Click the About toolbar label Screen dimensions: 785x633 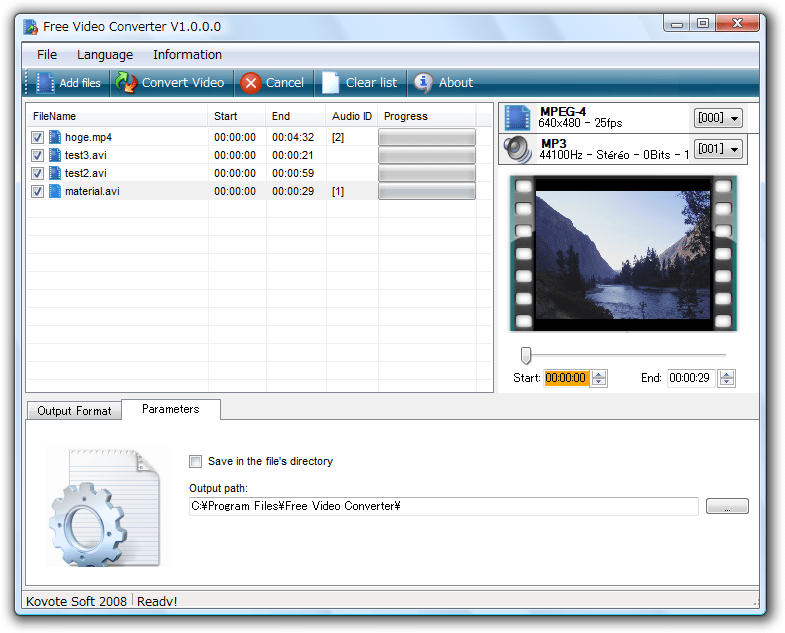456,83
